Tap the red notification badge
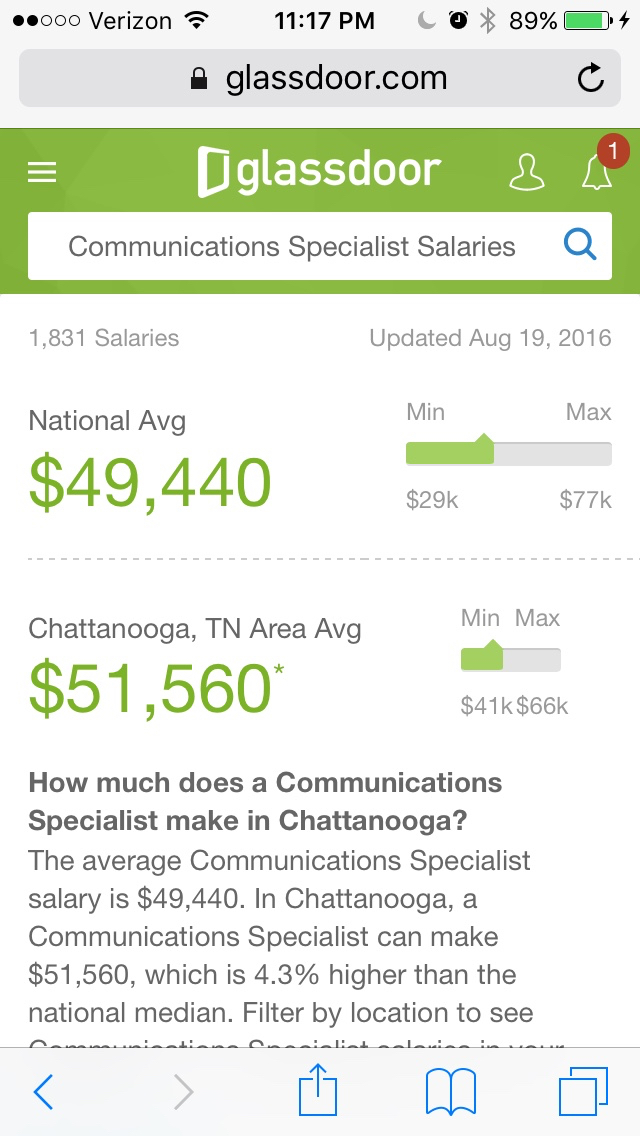640x1136 pixels. tap(612, 152)
